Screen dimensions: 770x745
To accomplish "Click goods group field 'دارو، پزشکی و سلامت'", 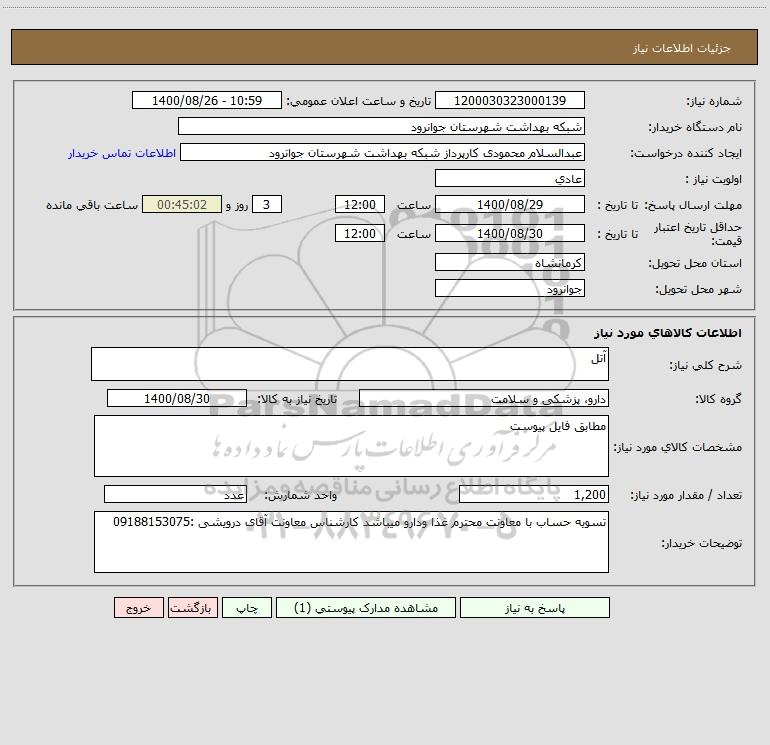I will pyautogui.click(x=484, y=398).
